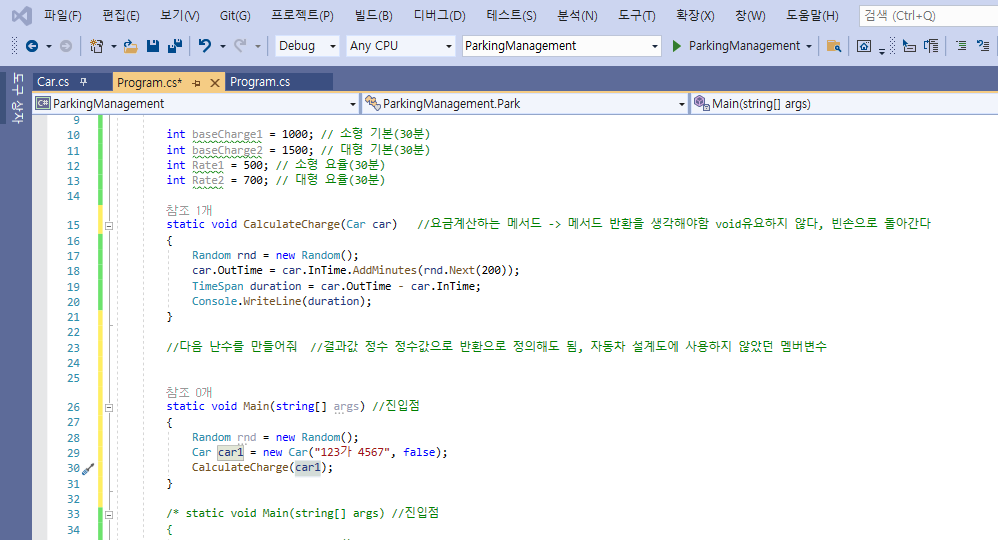998x540 pixels.
Task: Click the 'baseCharge1' variable on line 10
Action: tap(227, 134)
